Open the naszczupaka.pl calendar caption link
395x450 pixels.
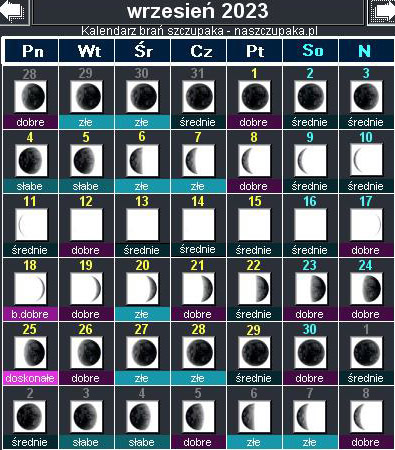click(x=199, y=31)
